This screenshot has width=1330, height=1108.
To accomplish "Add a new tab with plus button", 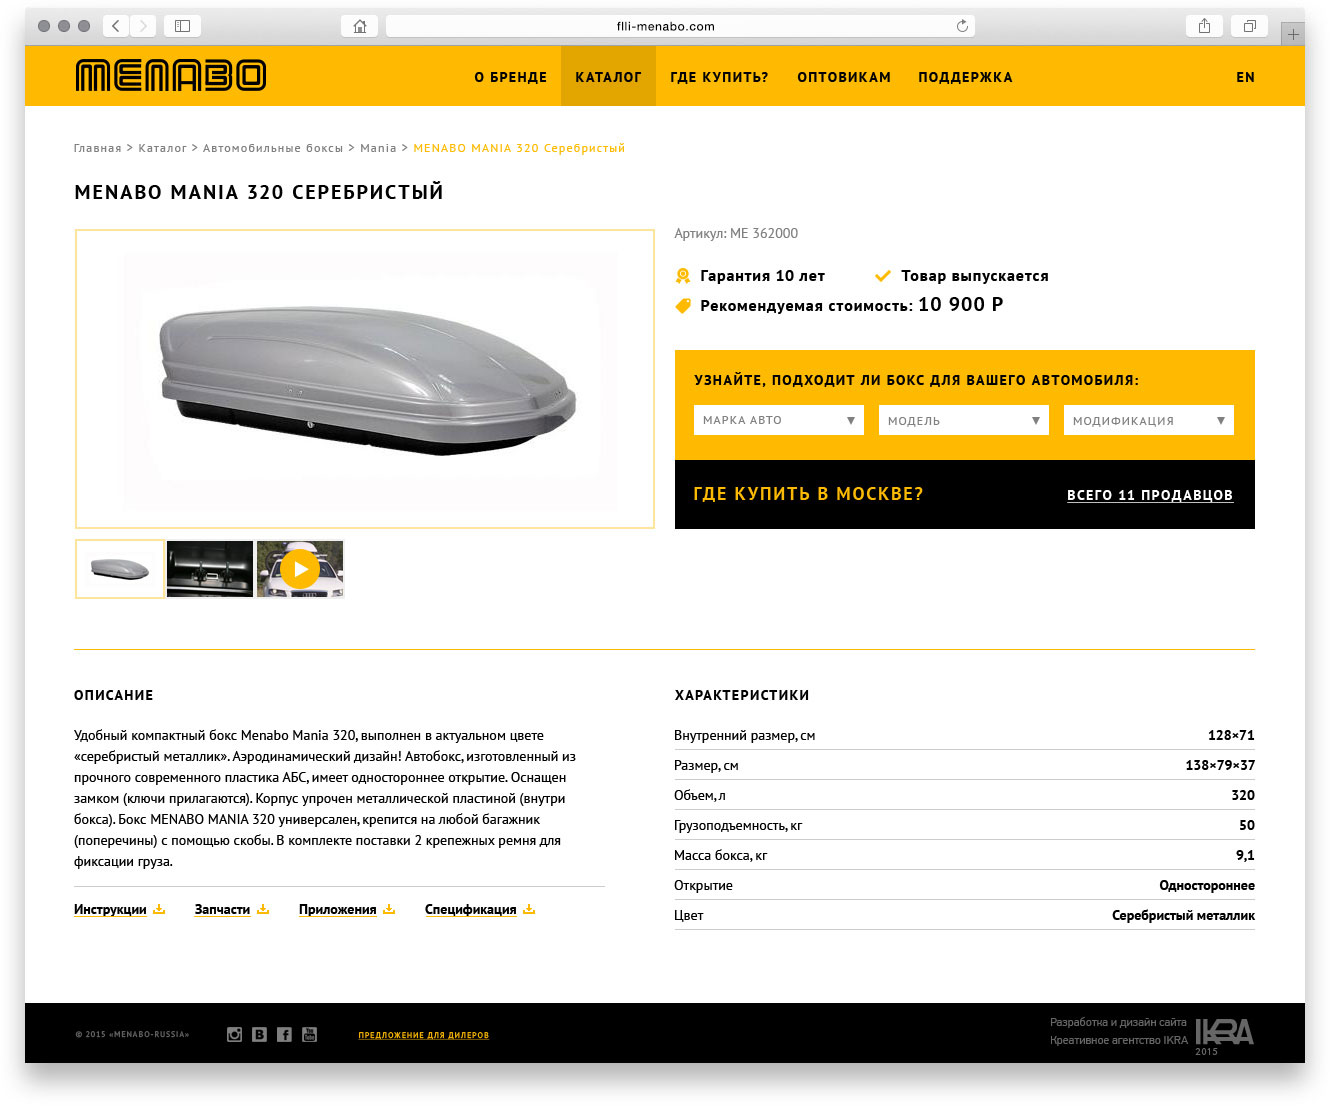I will (x=1293, y=34).
